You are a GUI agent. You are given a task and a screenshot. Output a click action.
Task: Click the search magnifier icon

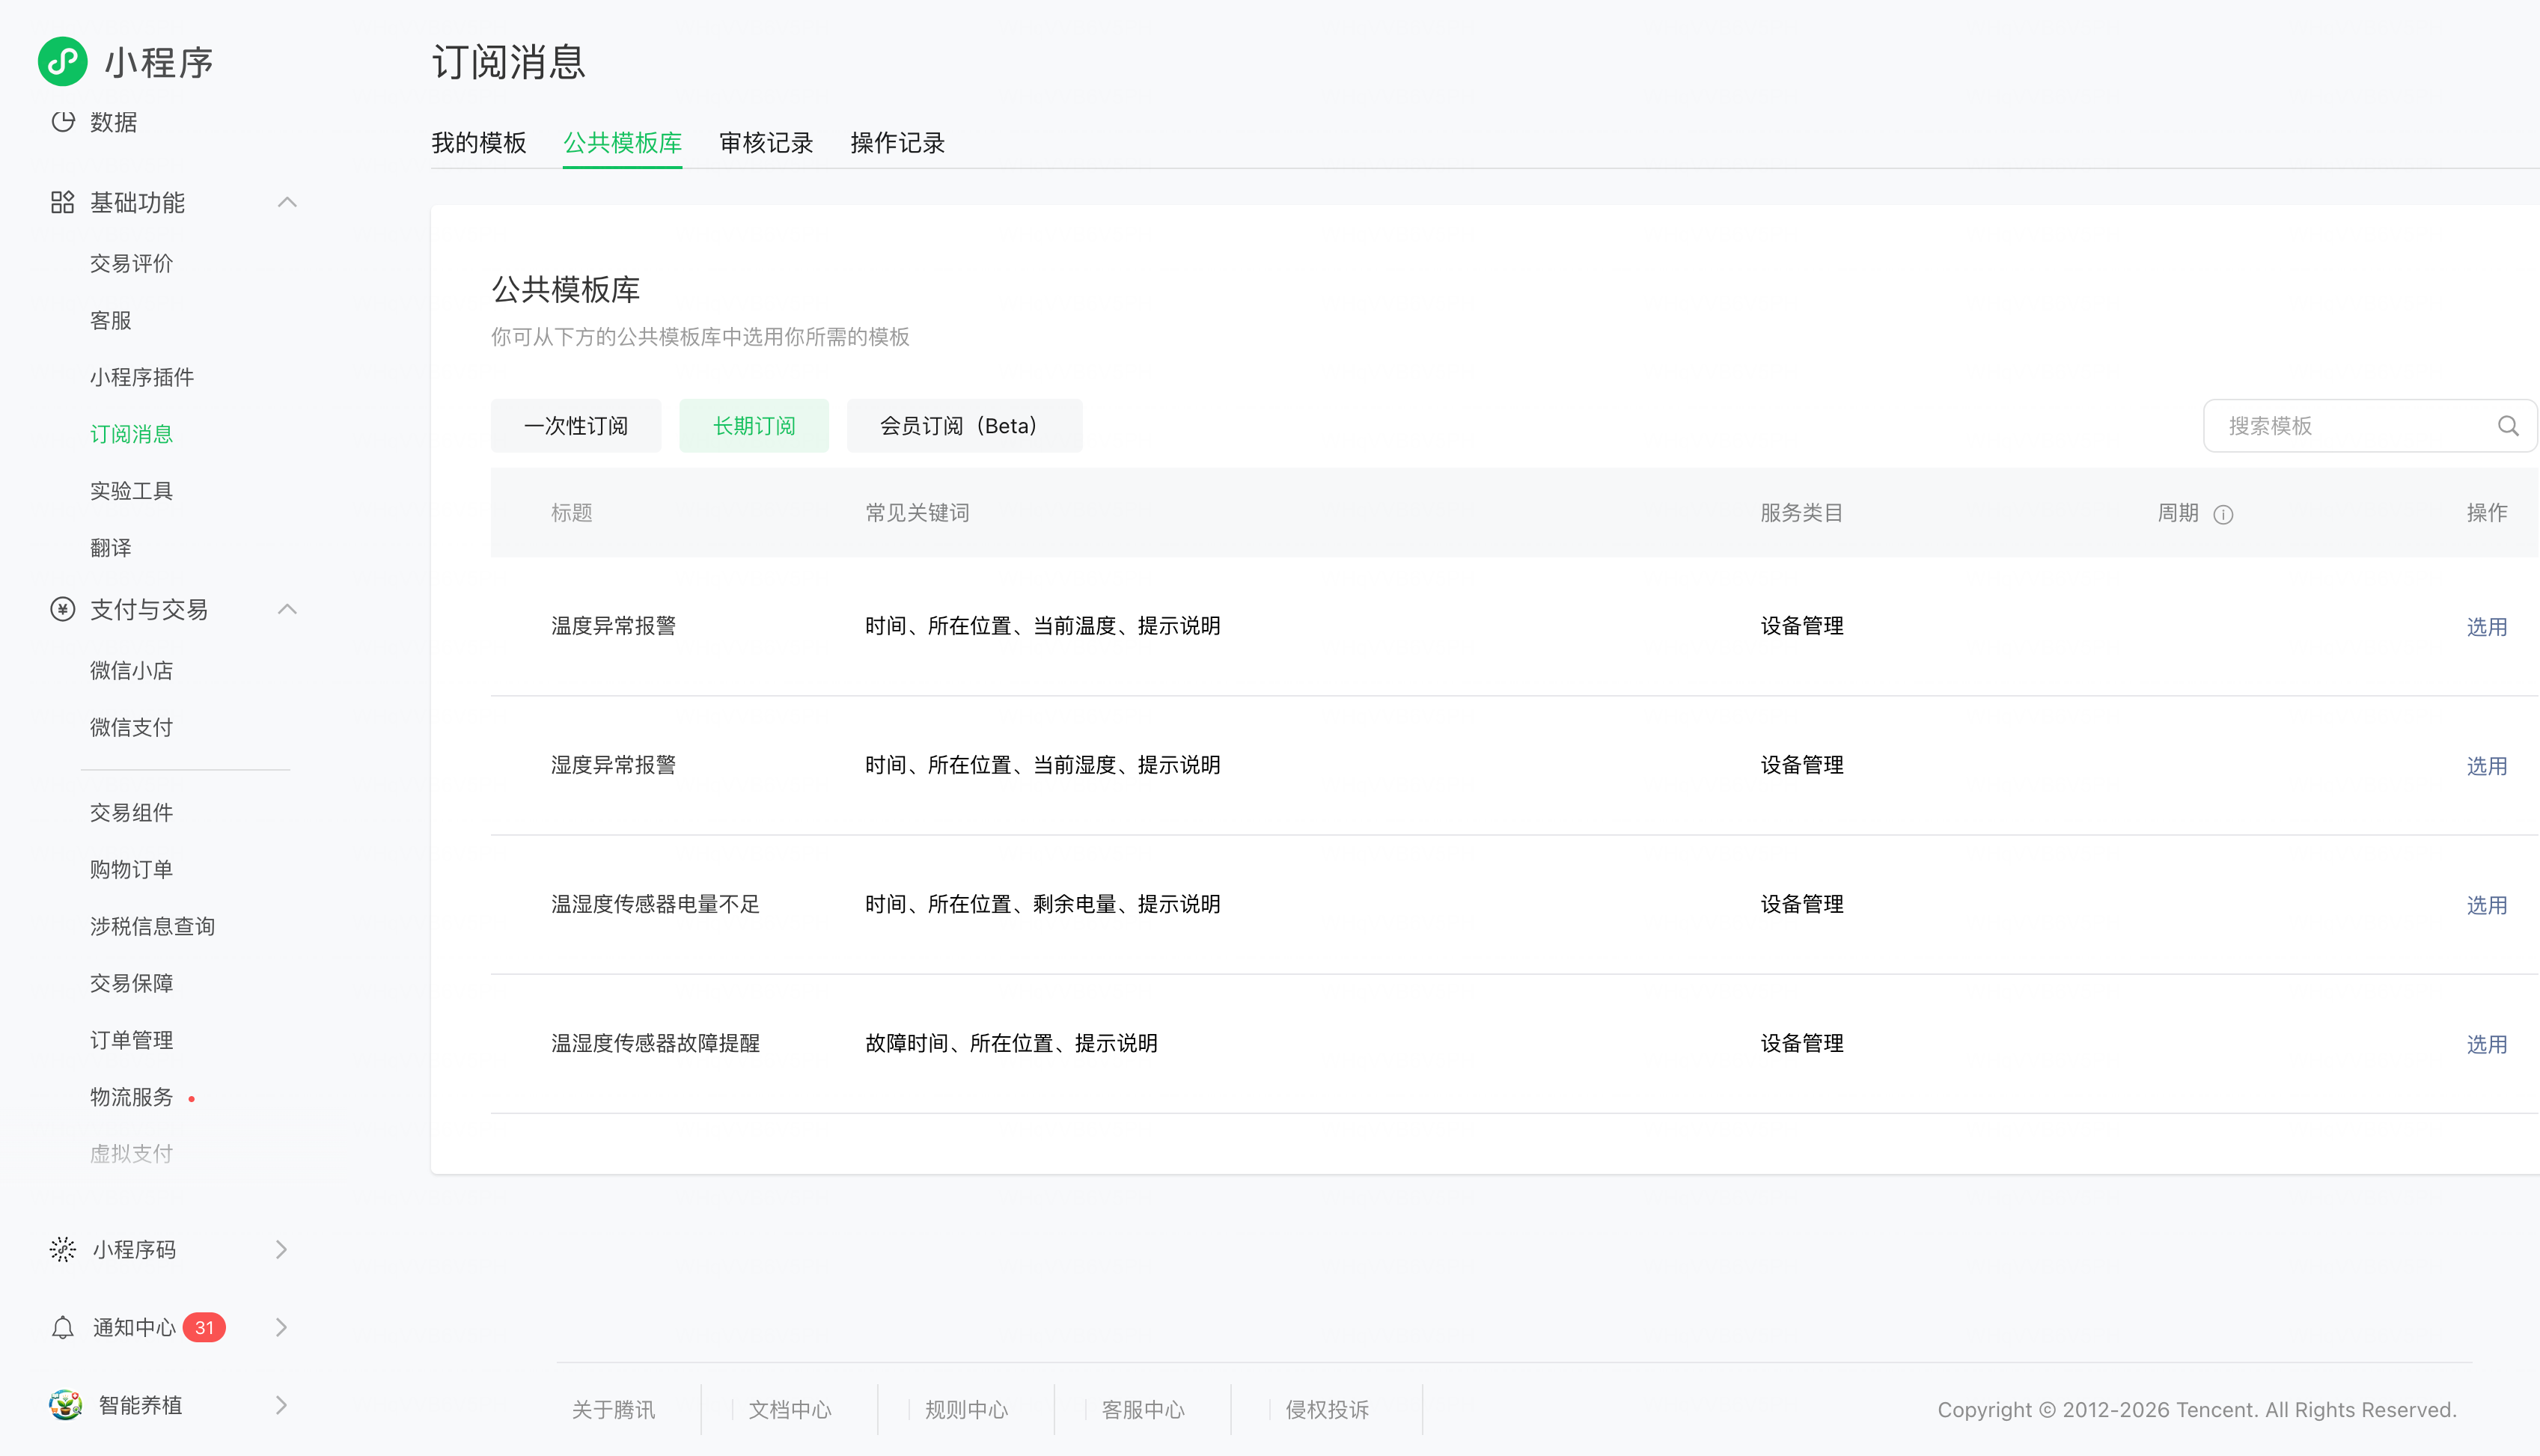point(2507,426)
